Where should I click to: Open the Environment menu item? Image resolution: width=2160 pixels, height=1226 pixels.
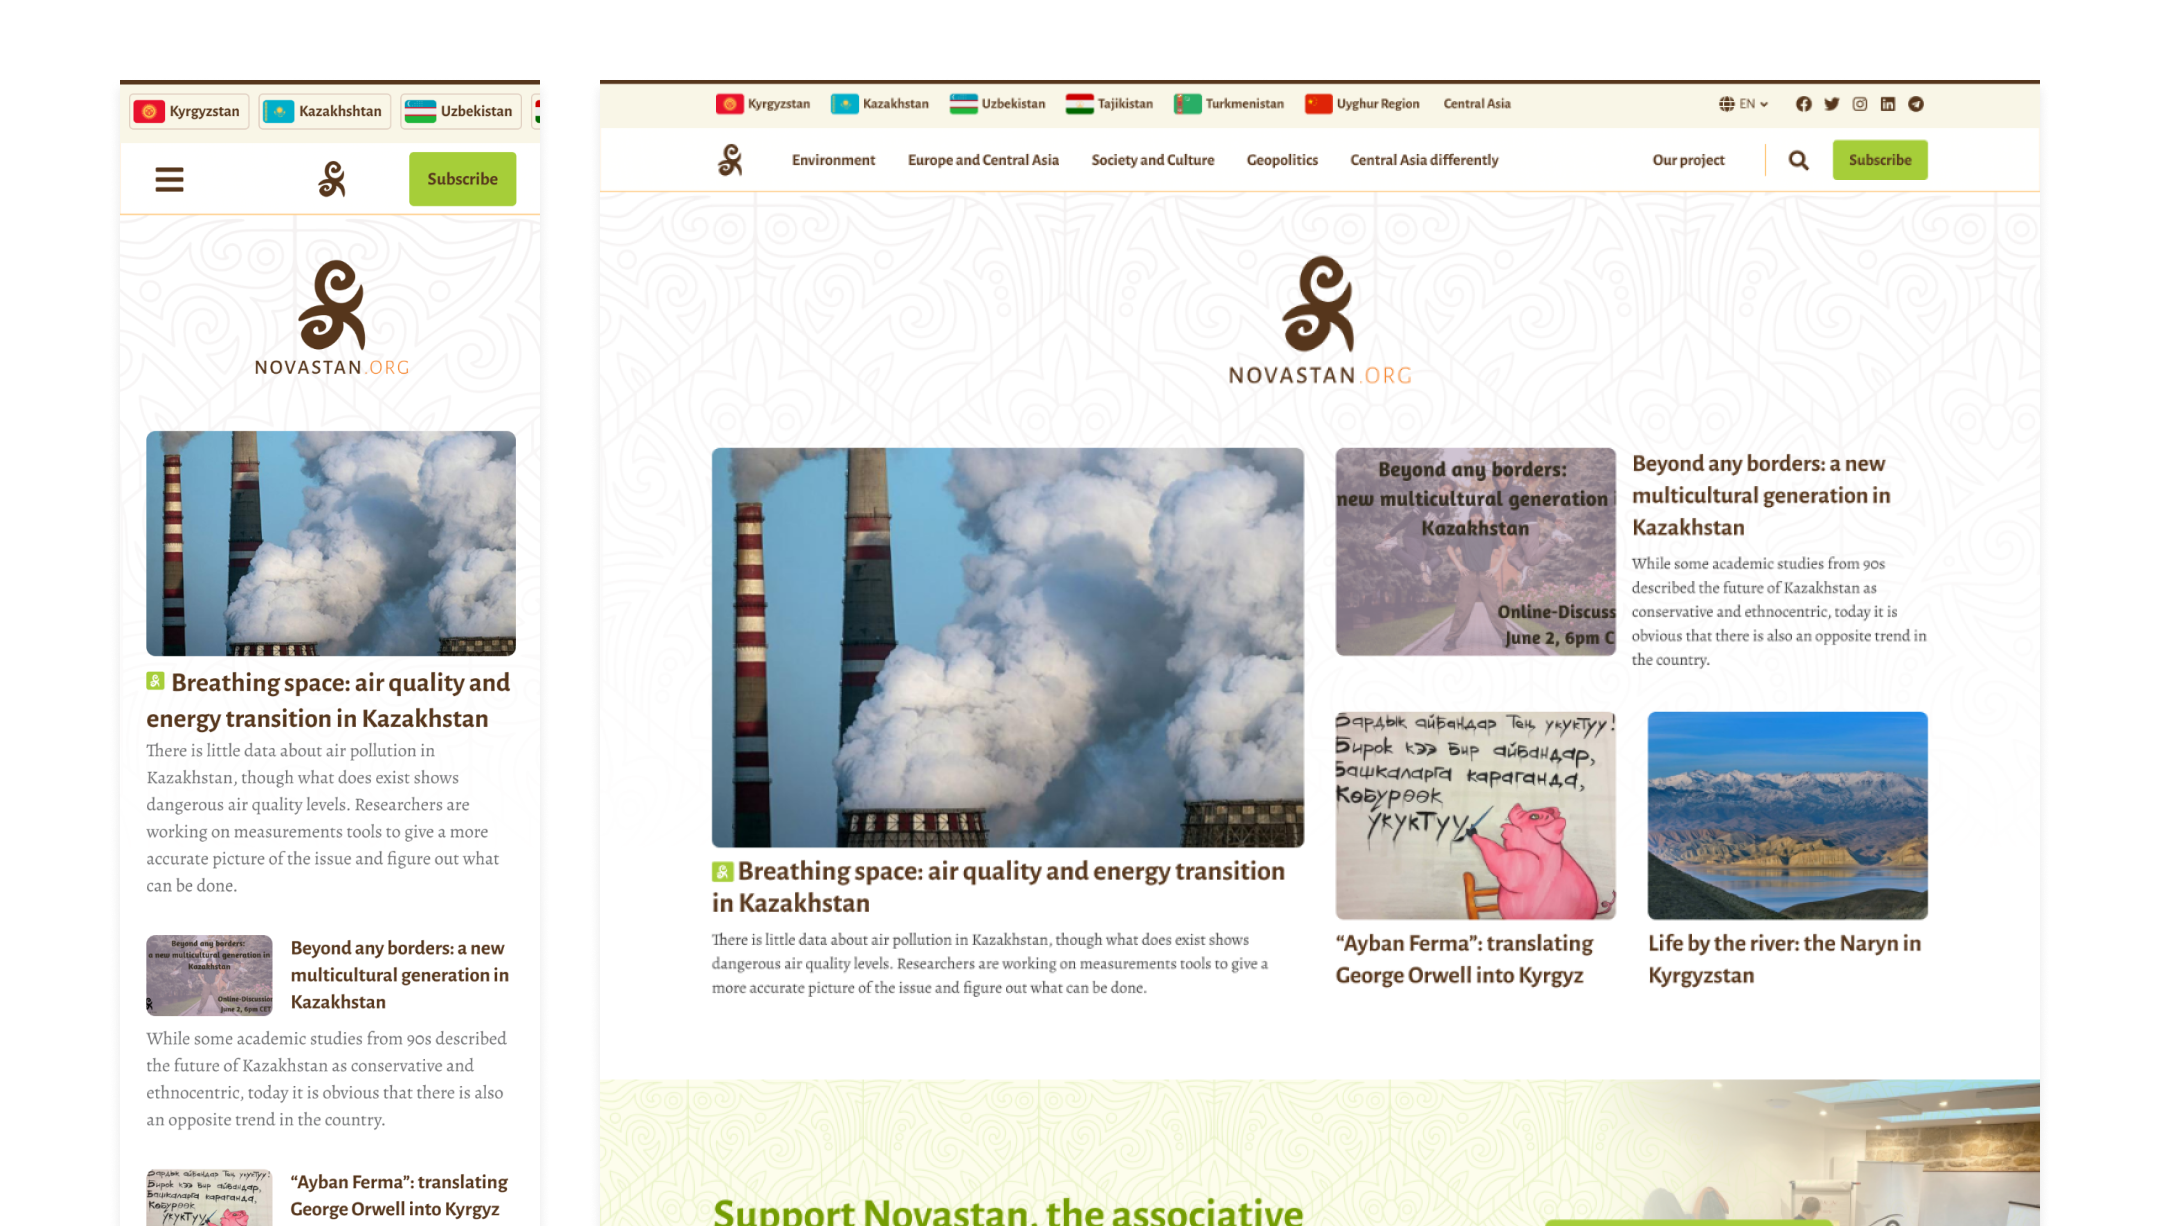pyautogui.click(x=833, y=160)
